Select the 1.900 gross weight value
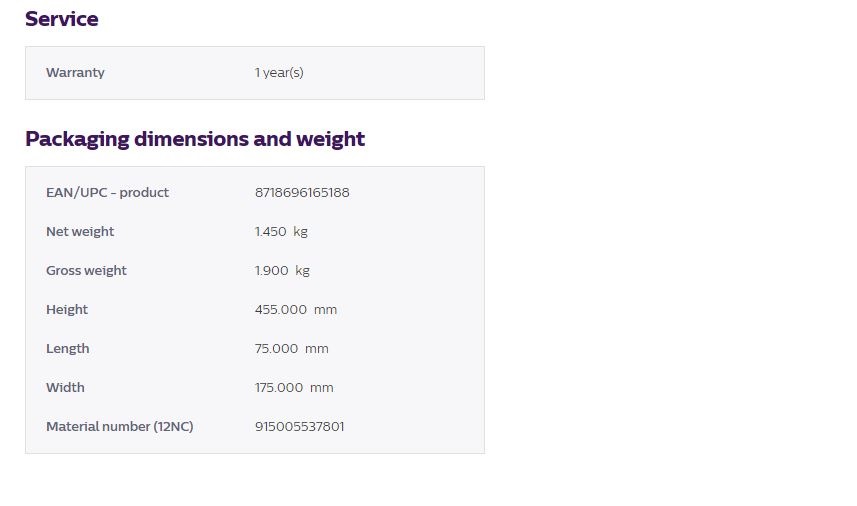Screen dimensions: 857x506 [x=271, y=270]
